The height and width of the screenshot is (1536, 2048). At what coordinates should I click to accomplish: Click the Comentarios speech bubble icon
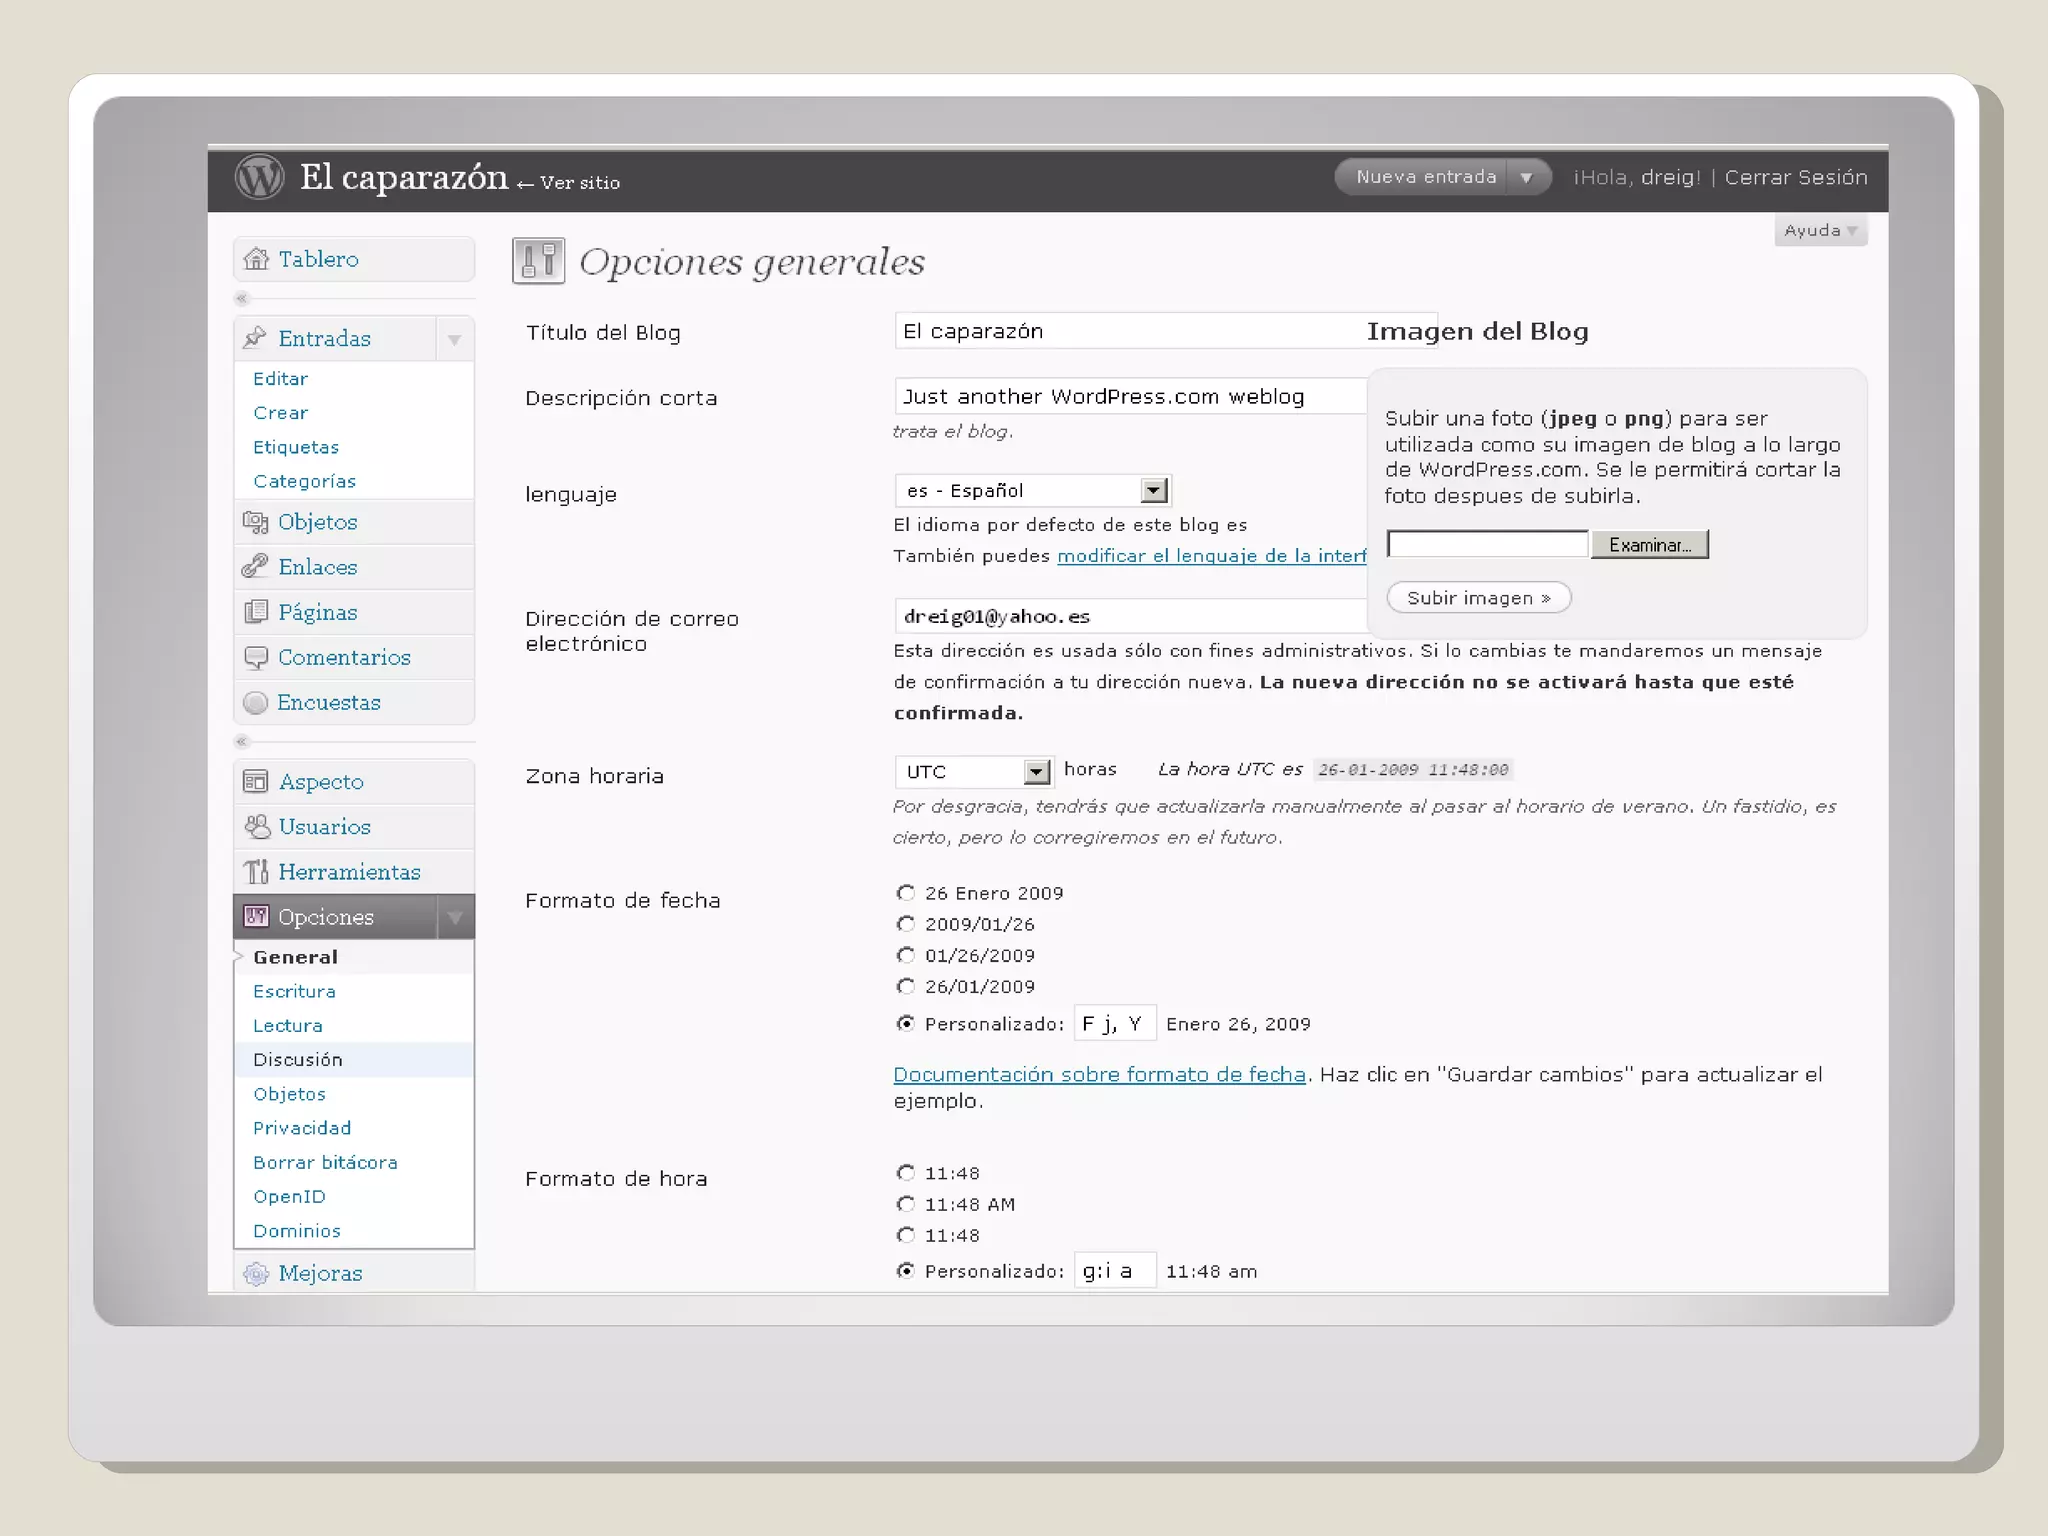pyautogui.click(x=256, y=657)
